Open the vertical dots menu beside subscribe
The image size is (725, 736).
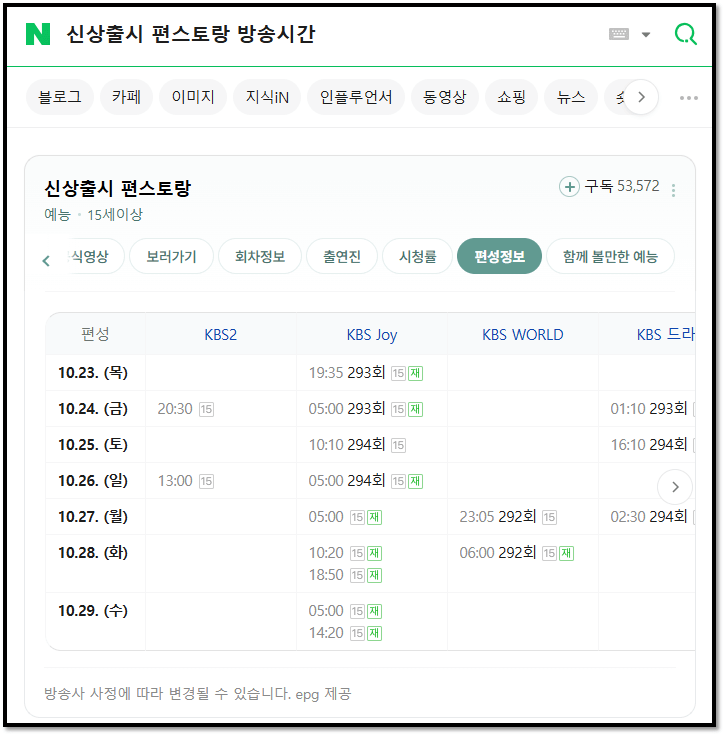[673, 190]
